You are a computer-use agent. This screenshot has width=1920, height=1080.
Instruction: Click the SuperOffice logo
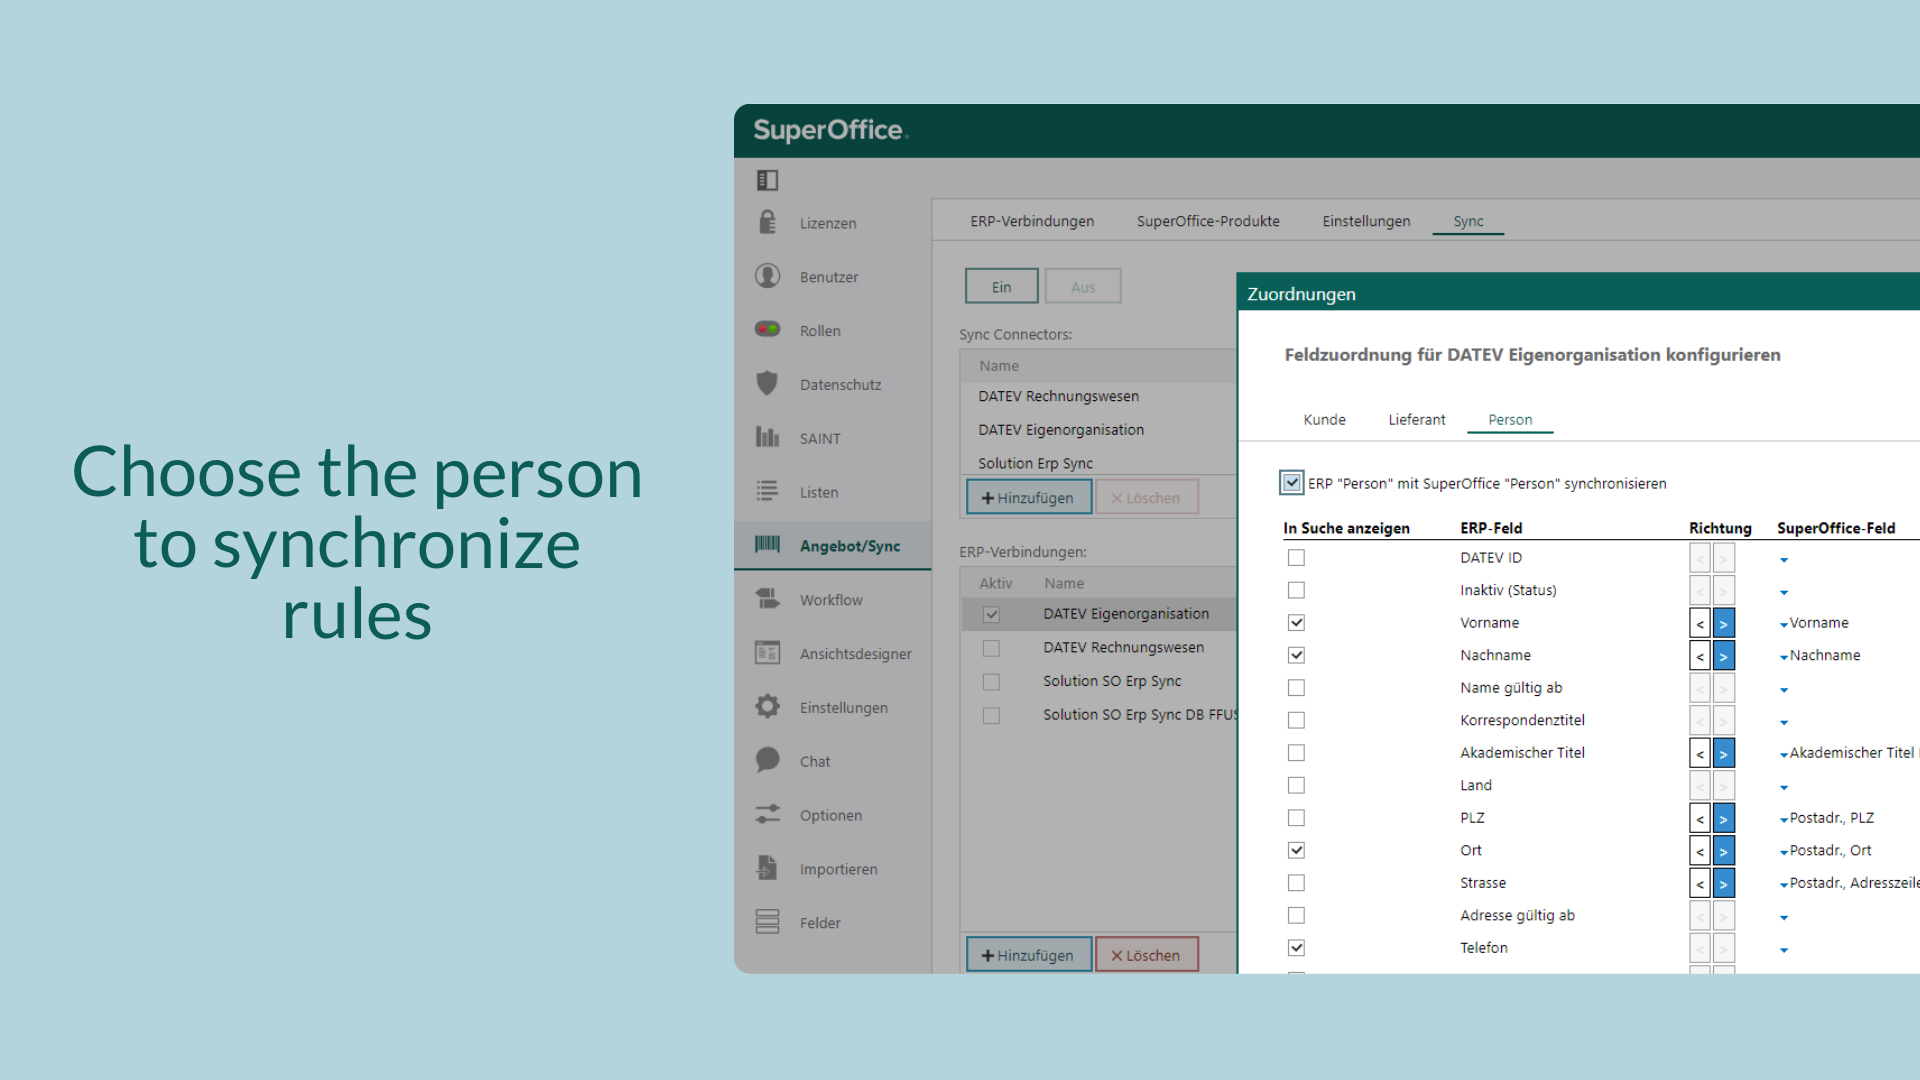click(830, 130)
